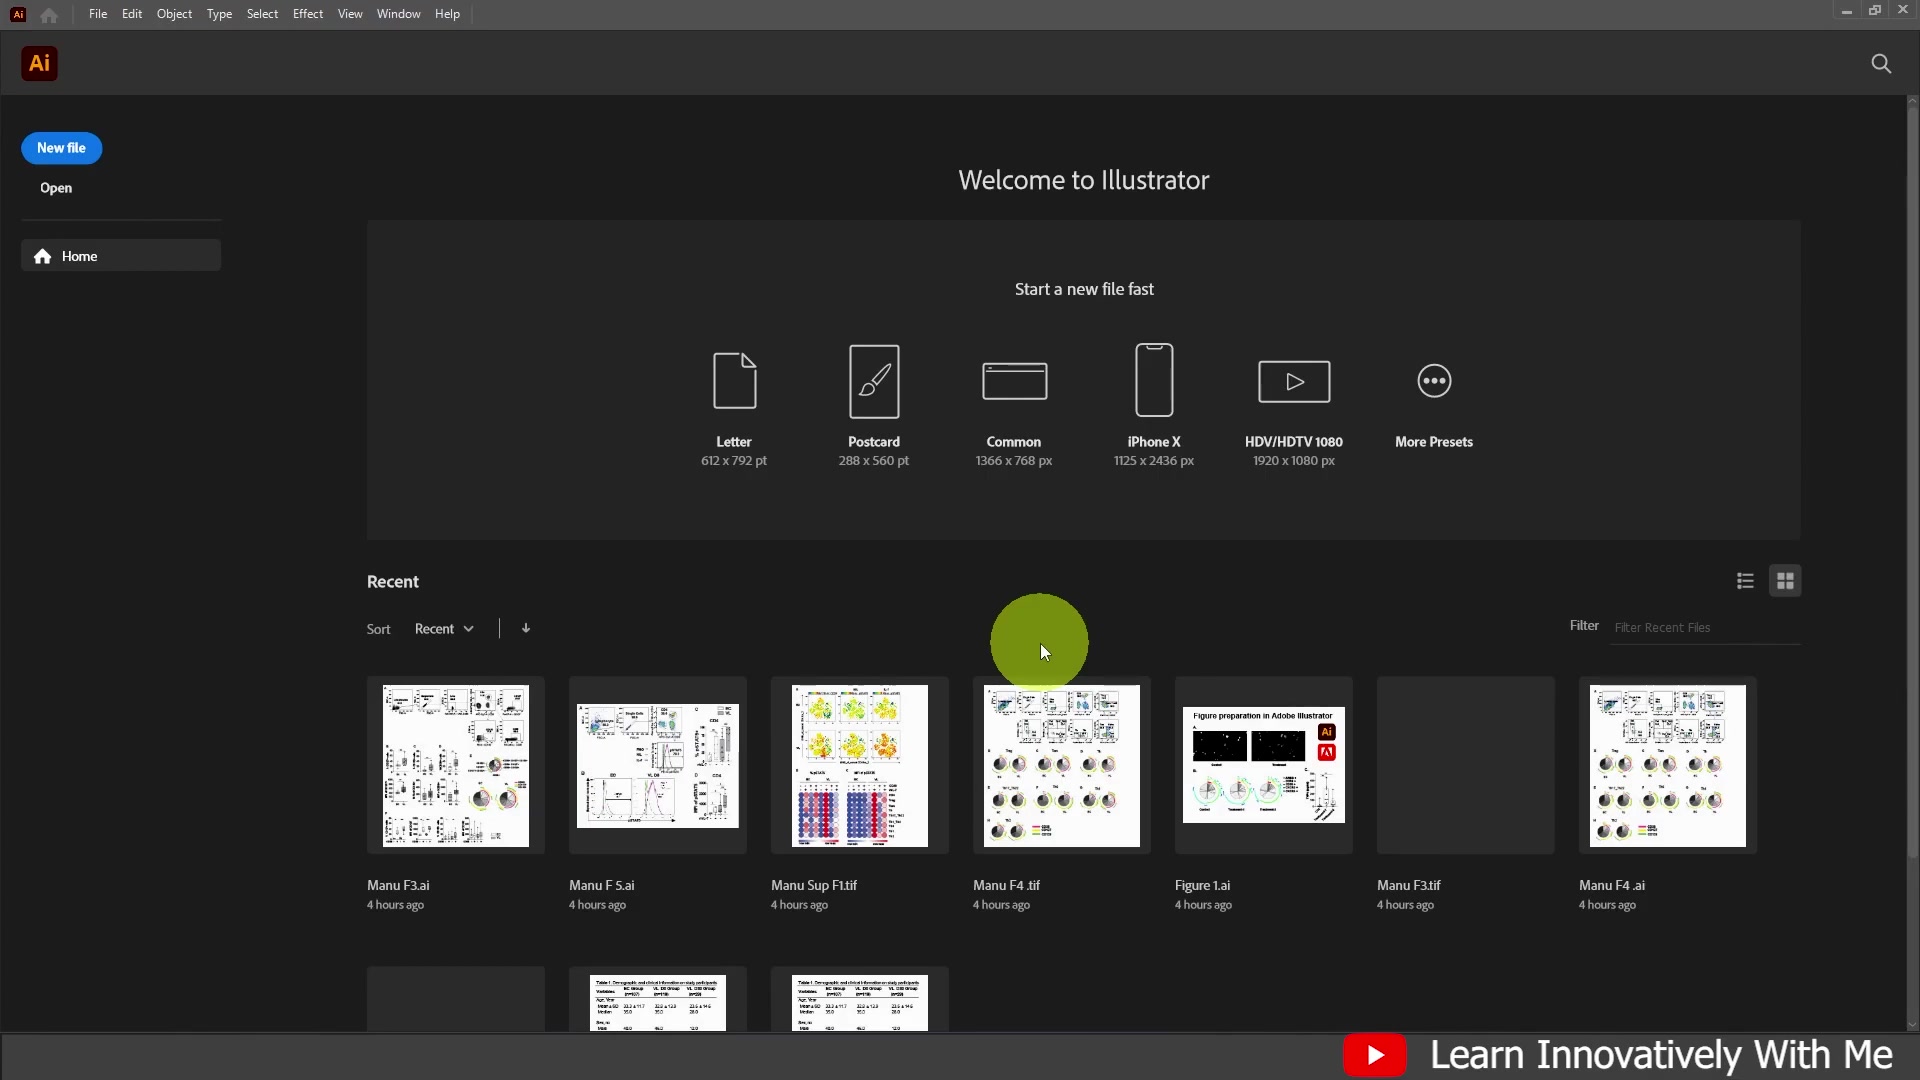Viewport: 1920px width, 1080px height.
Task: Pick the HDV/HDTV 1080 preset icon
Action: (x=1294, y=381)
